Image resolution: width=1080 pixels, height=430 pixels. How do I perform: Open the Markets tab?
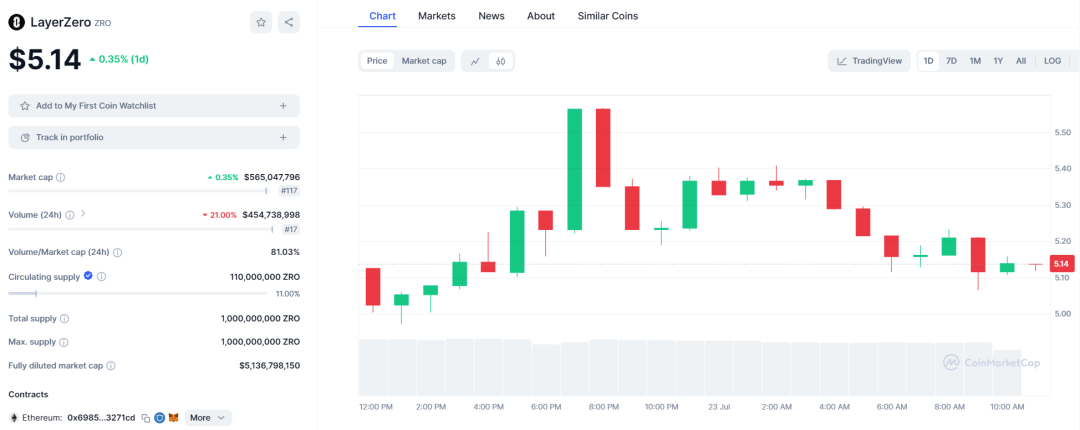click(x=437, y=16)
